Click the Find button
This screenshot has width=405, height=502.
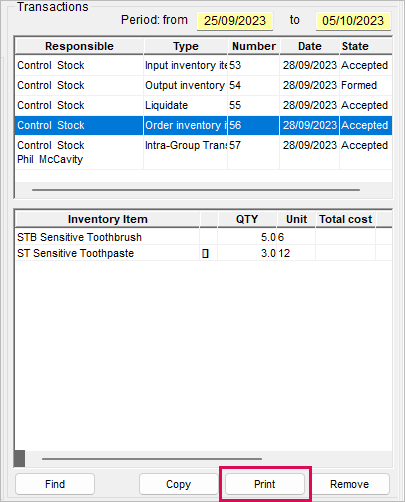click(55, 484)
